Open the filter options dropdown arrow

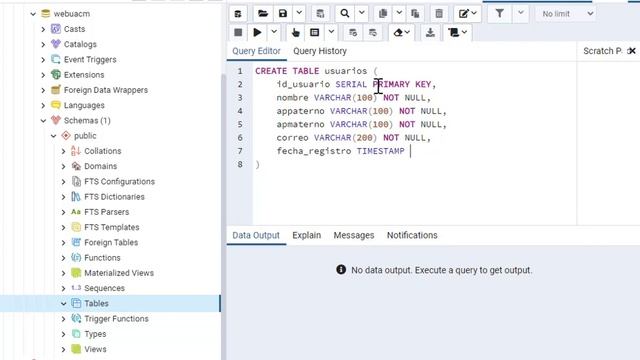tap(521, 13)
